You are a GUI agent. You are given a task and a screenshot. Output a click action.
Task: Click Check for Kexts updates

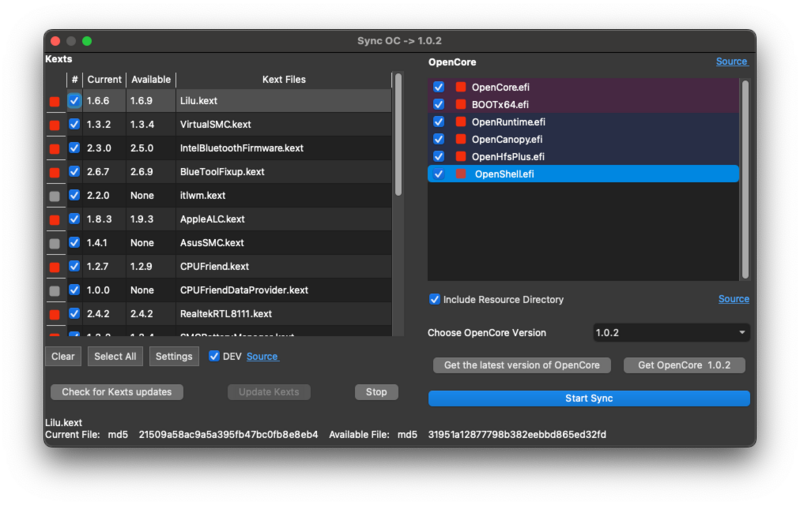[x=117, y=392]
